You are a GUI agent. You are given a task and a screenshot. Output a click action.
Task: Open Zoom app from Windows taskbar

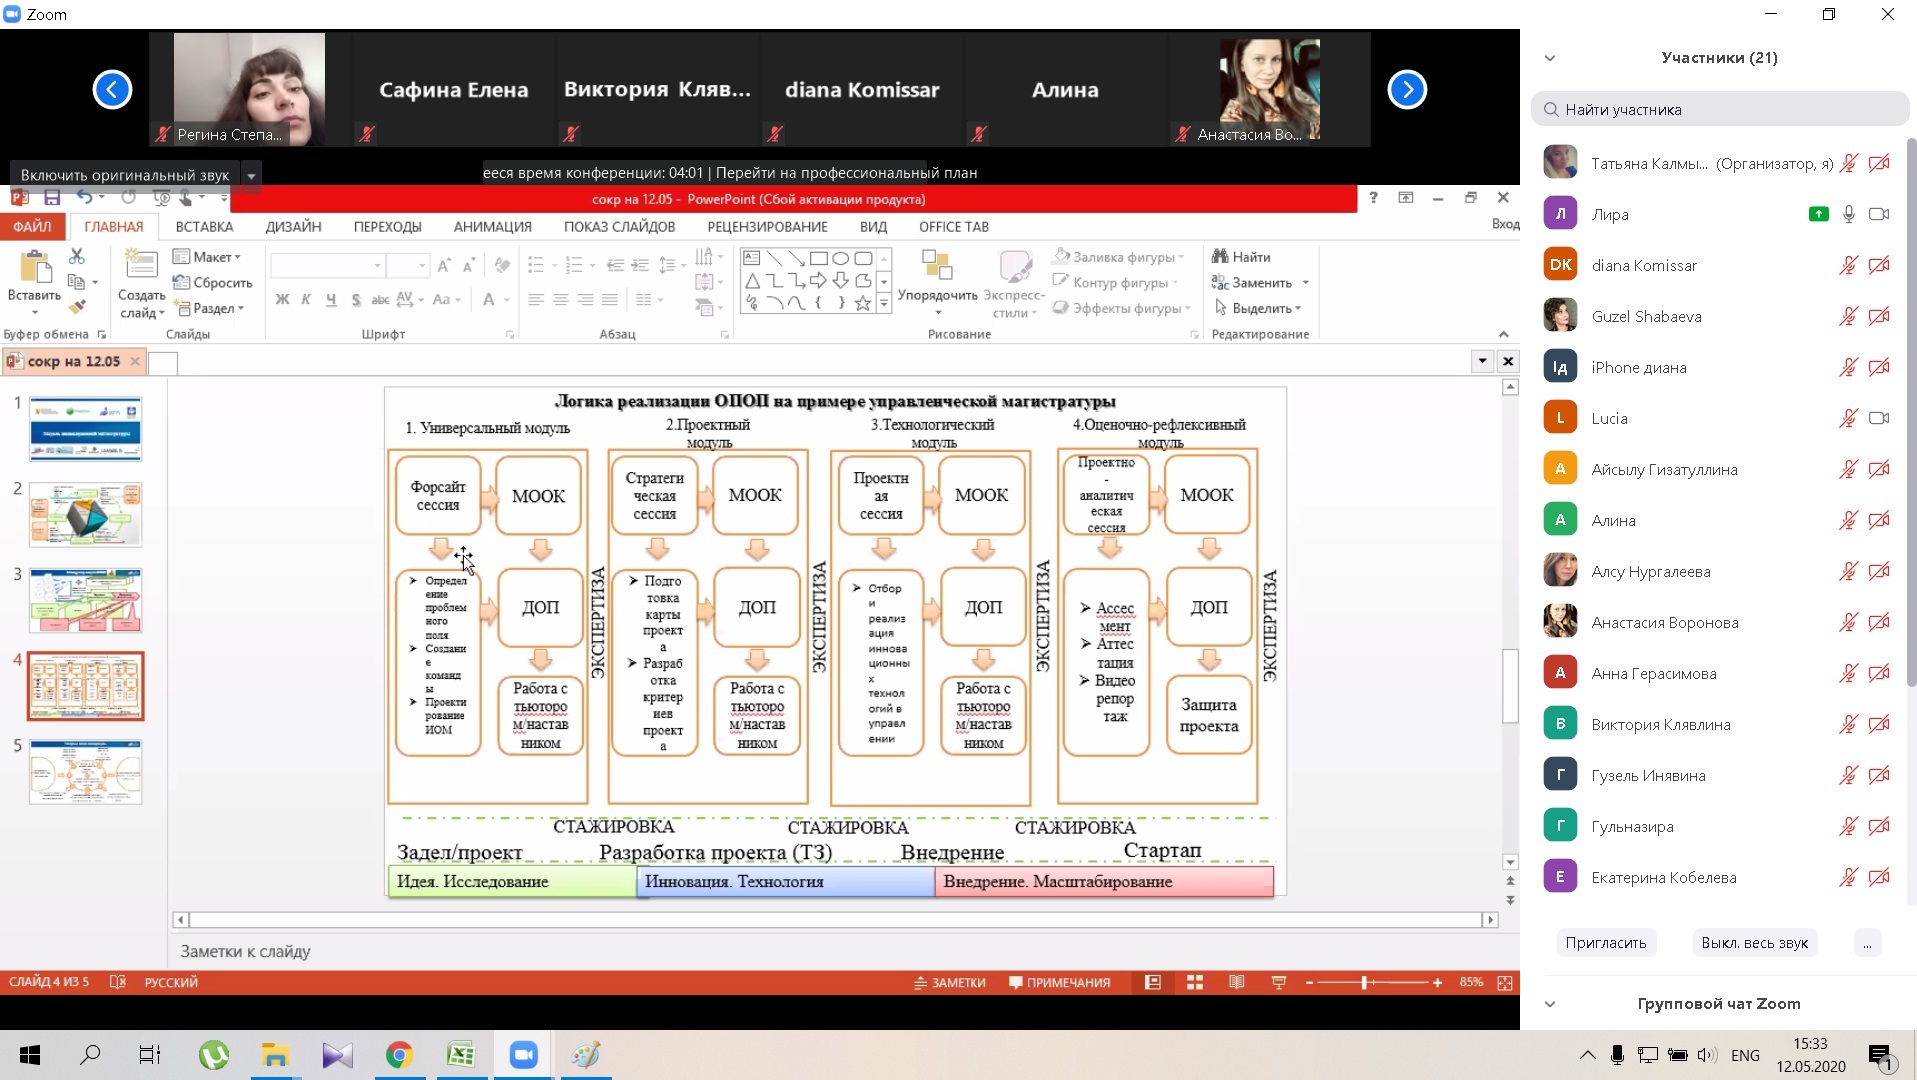click(x=523, y=1055)
